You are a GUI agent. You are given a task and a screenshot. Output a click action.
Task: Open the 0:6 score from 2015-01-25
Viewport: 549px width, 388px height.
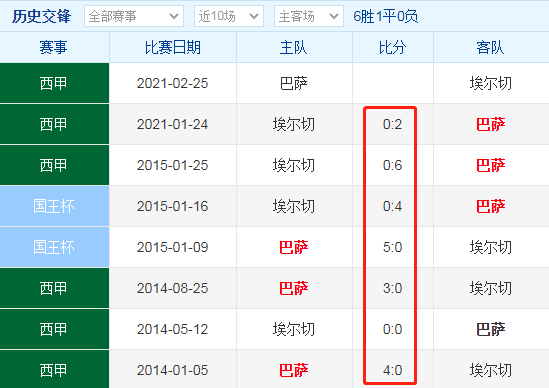[x=392, y=165]
